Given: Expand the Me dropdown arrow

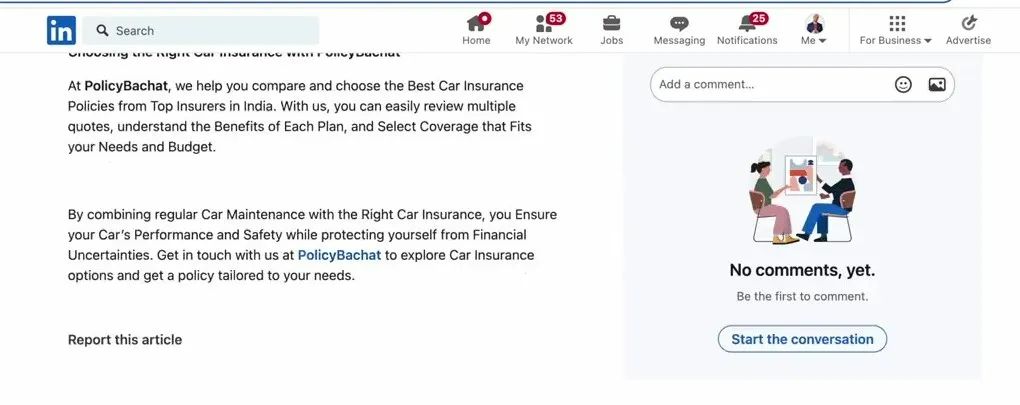Looking at the screenshot, I should click(822, 41).
